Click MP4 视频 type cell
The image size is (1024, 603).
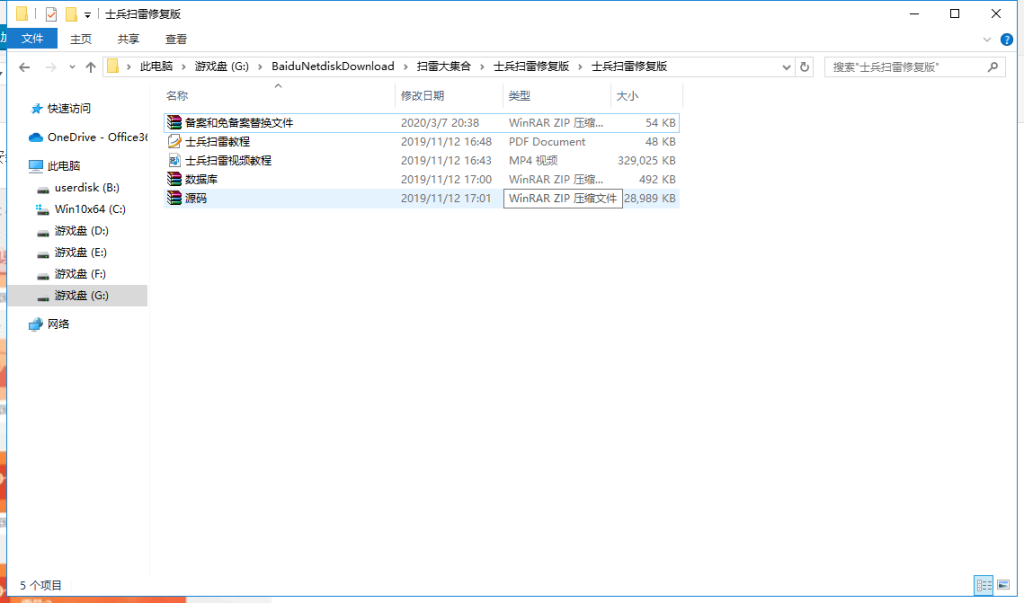point(533,161)
